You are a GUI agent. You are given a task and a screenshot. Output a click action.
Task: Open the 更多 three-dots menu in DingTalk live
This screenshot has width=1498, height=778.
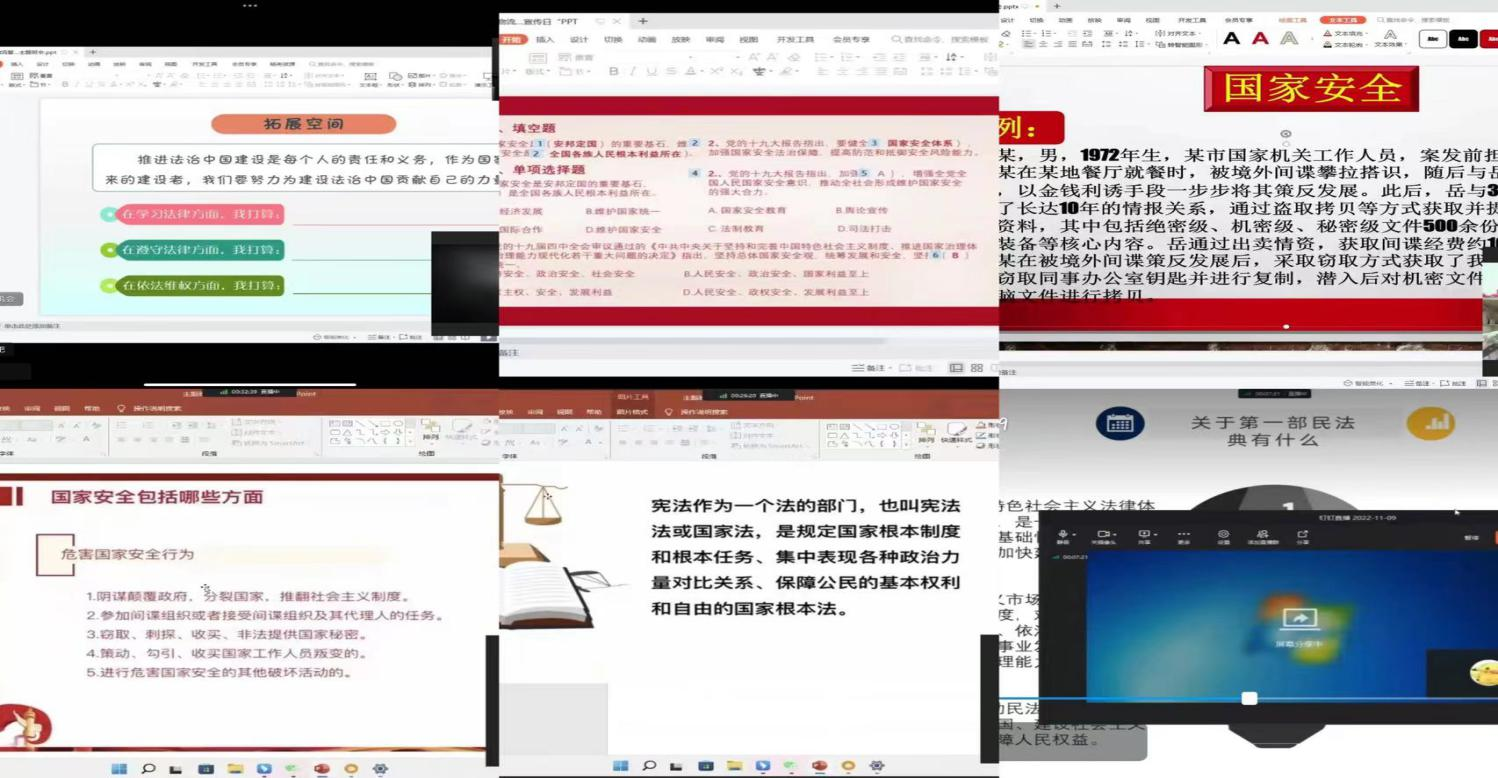[1183, 536]
